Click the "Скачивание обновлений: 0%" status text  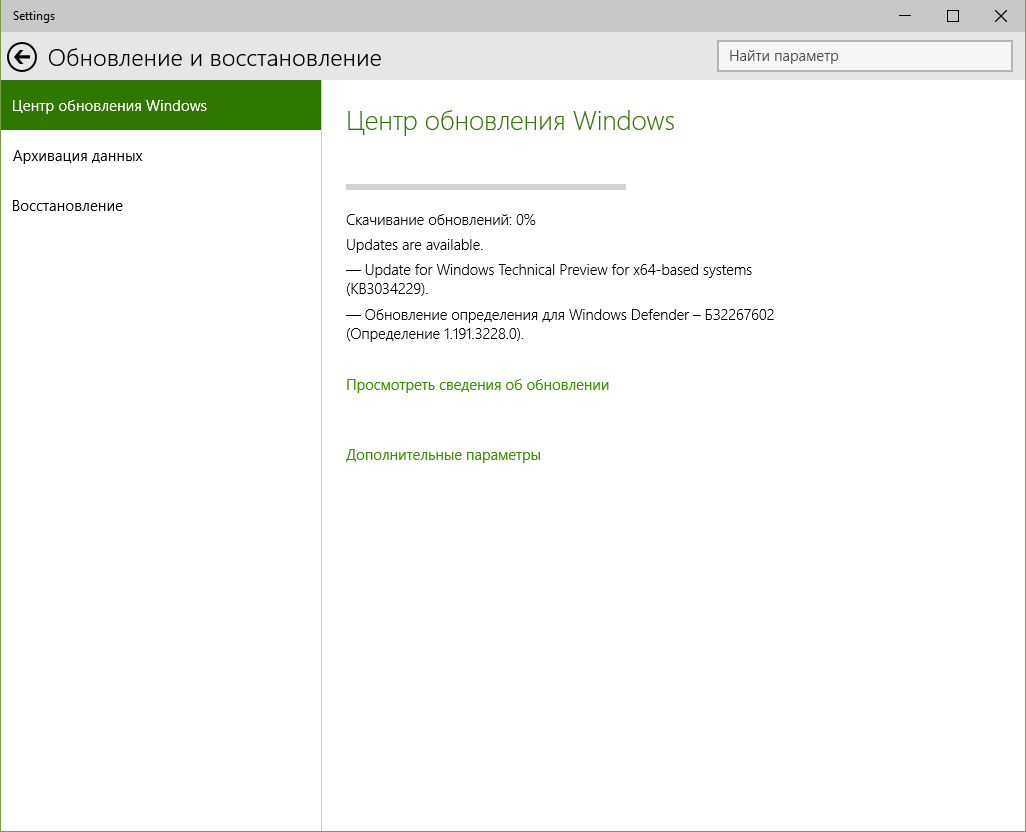click(x=440, y=220)
